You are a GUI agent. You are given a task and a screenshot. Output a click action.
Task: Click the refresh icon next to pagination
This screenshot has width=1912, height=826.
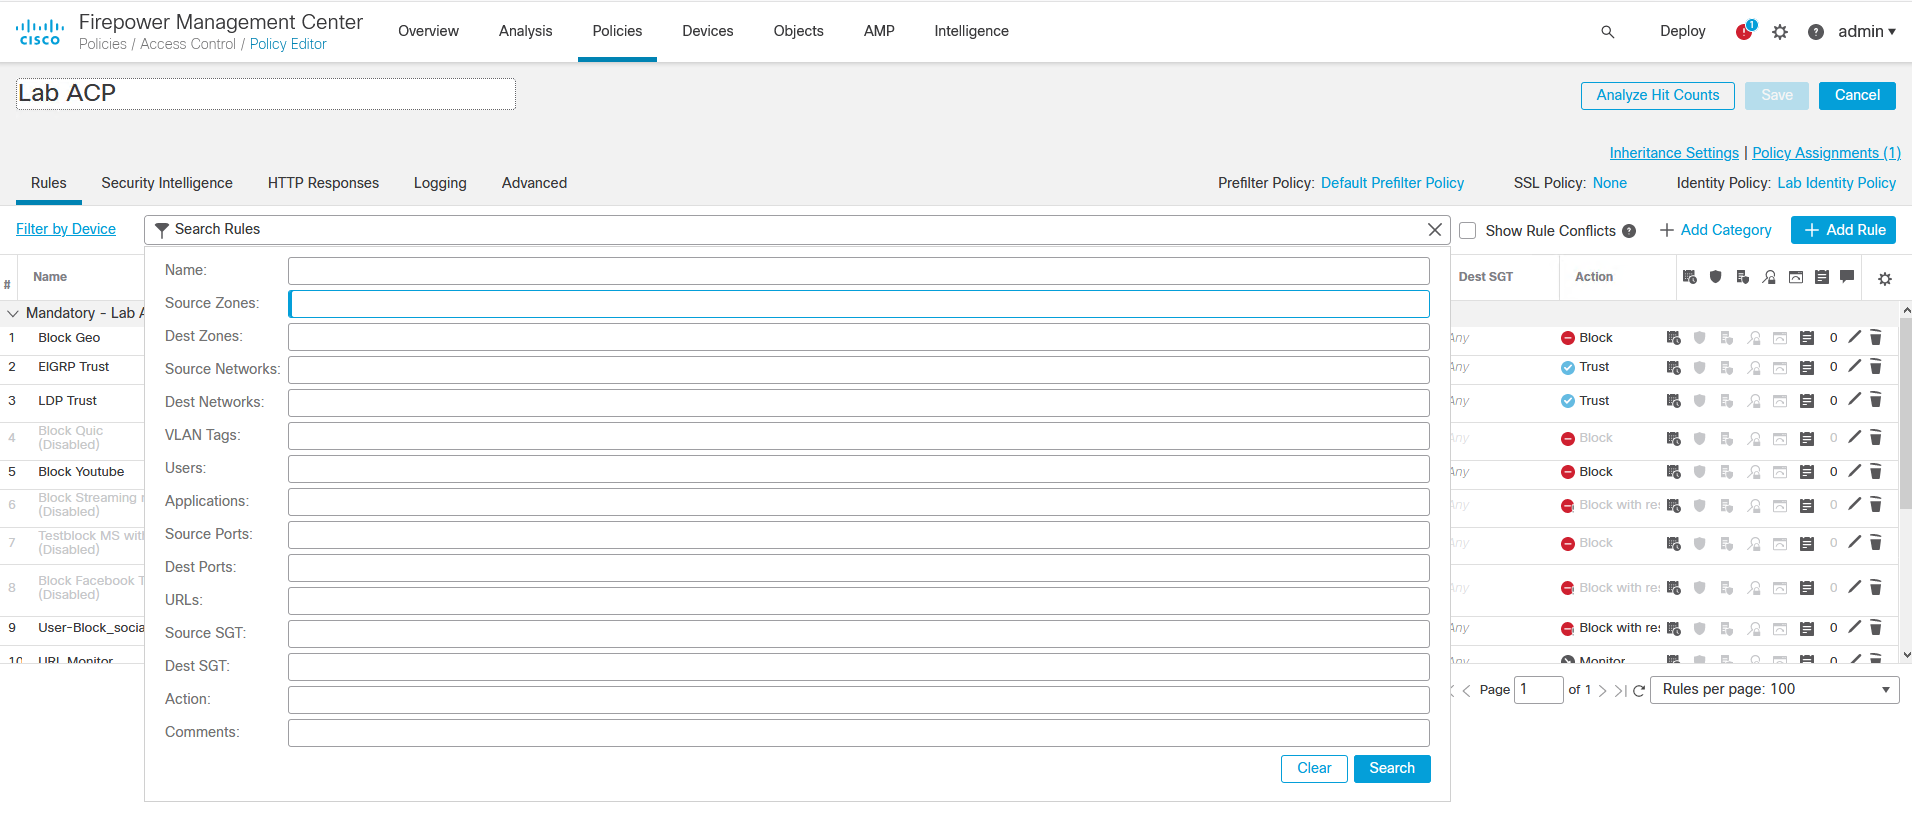[1639, 690]
